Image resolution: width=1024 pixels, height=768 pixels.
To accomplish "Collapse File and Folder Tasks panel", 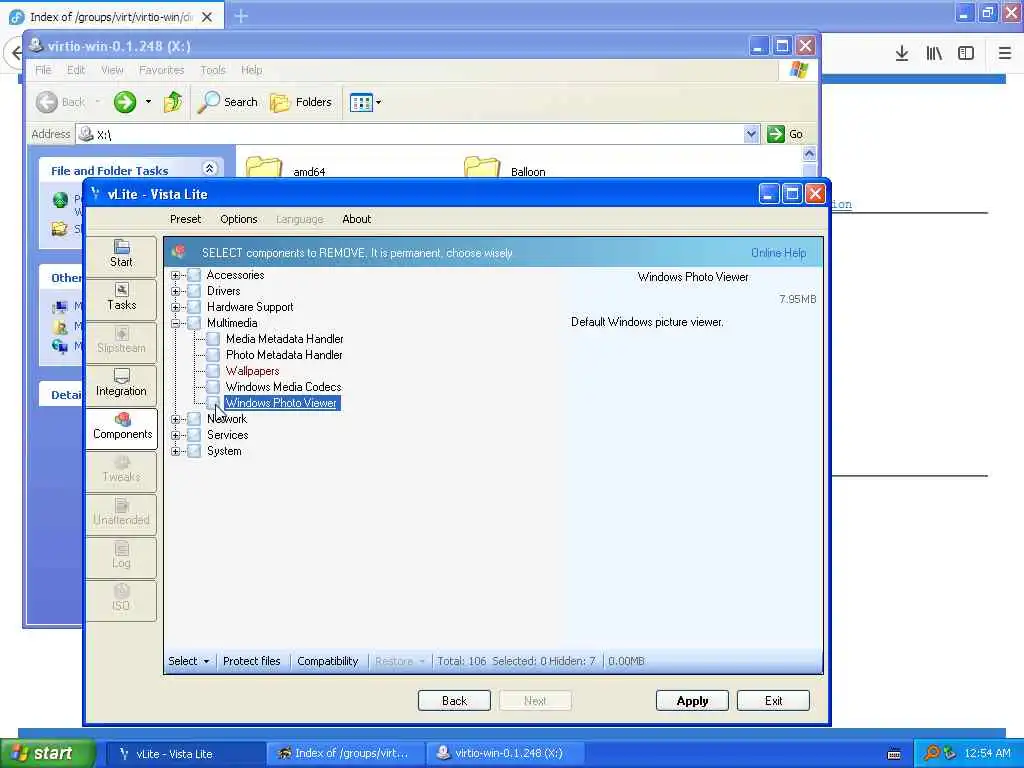I will 210,168.
